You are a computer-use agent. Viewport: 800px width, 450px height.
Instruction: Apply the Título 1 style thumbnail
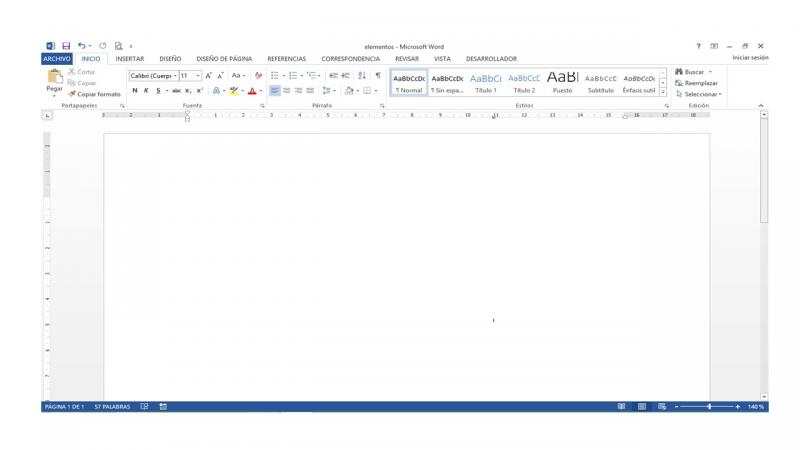tap(484, 83)
